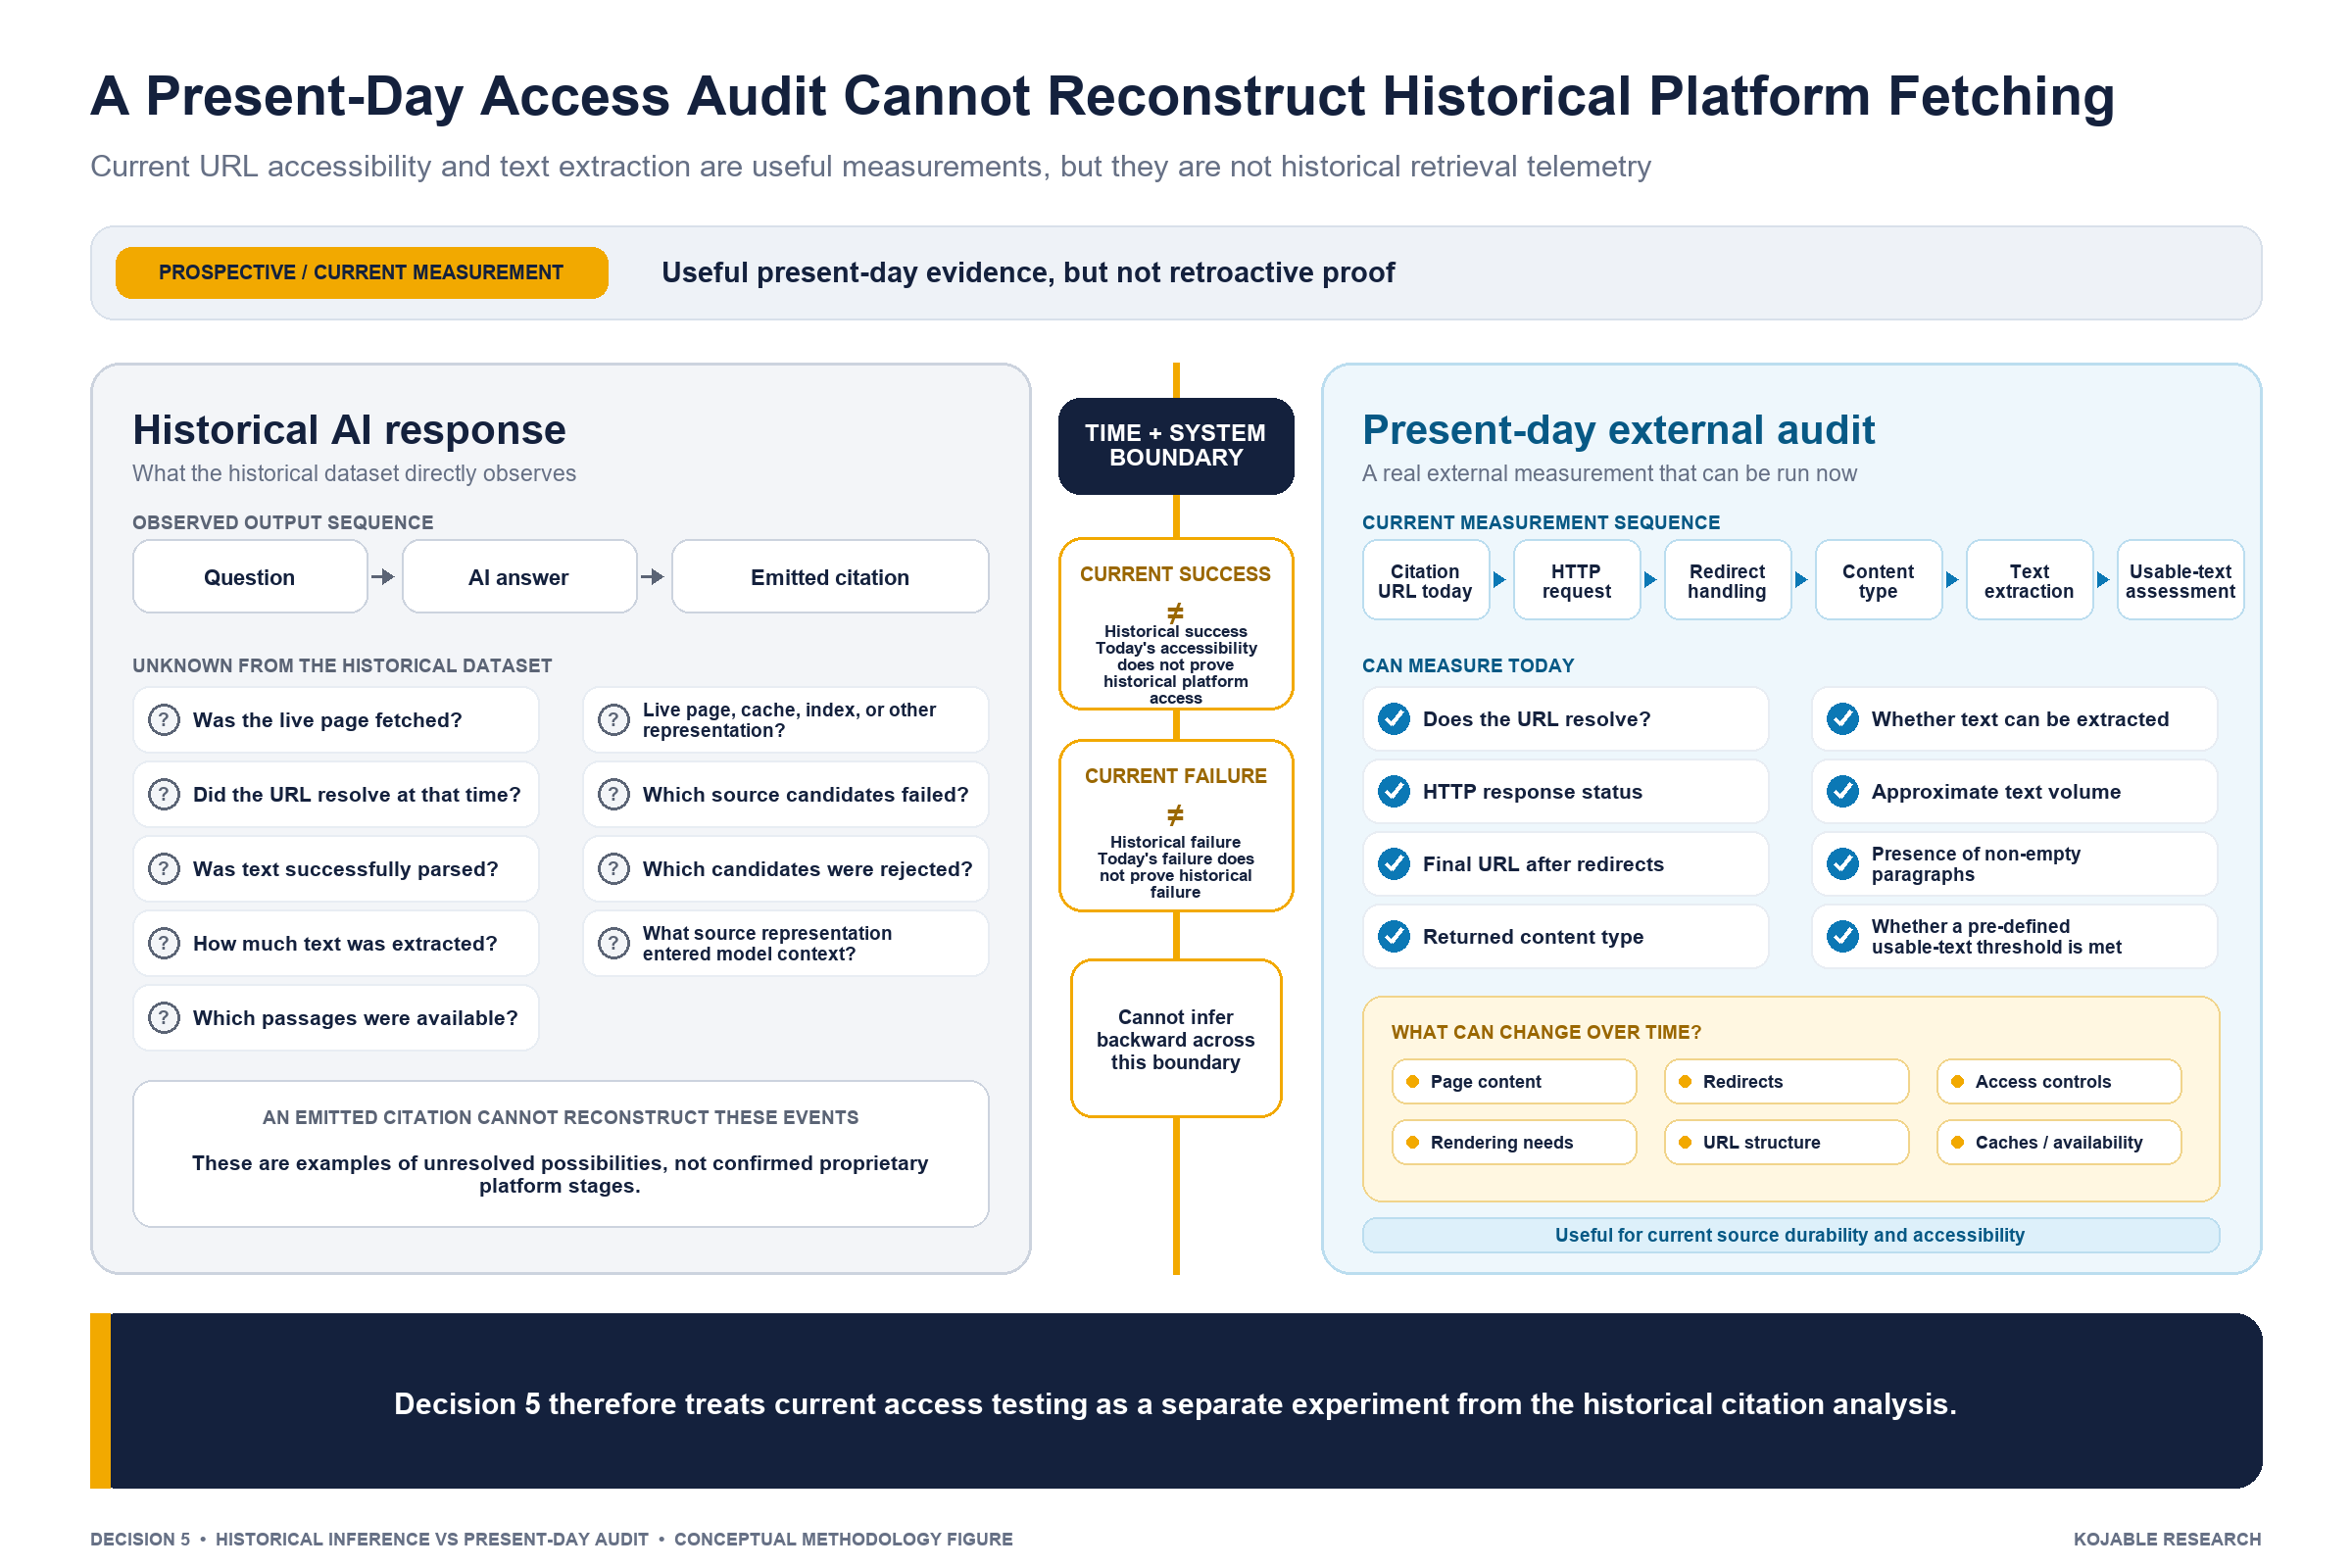2352x1568 pixels.
Task: Click the 'Caches / availability' chip
Action: click(x=2059, y=1143)
